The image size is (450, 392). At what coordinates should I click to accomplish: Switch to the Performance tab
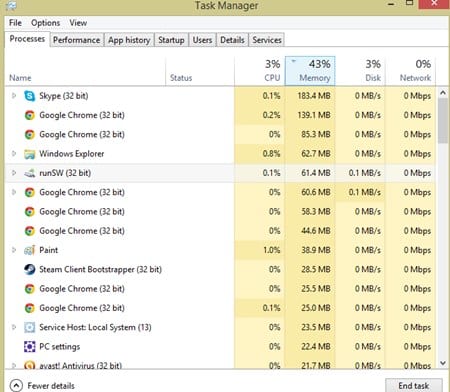(x=77, y=40)
